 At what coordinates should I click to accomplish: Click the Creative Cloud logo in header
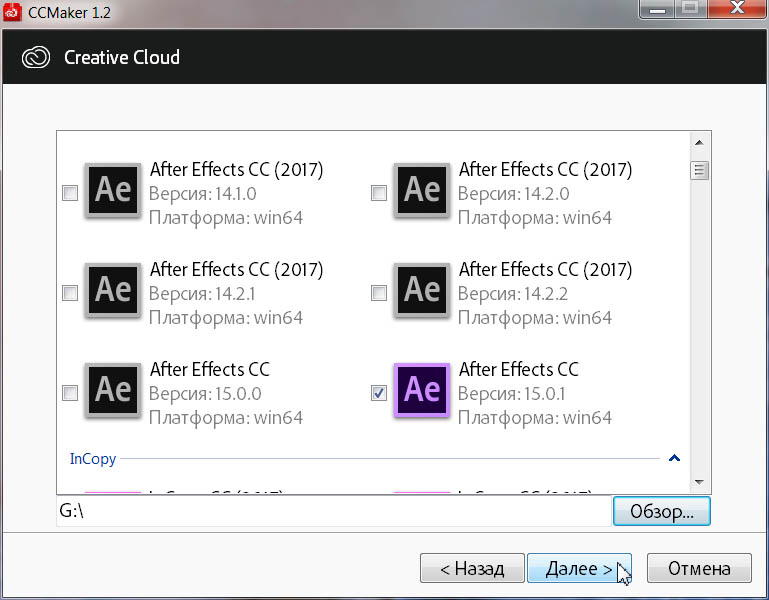[x=36, y=57]
